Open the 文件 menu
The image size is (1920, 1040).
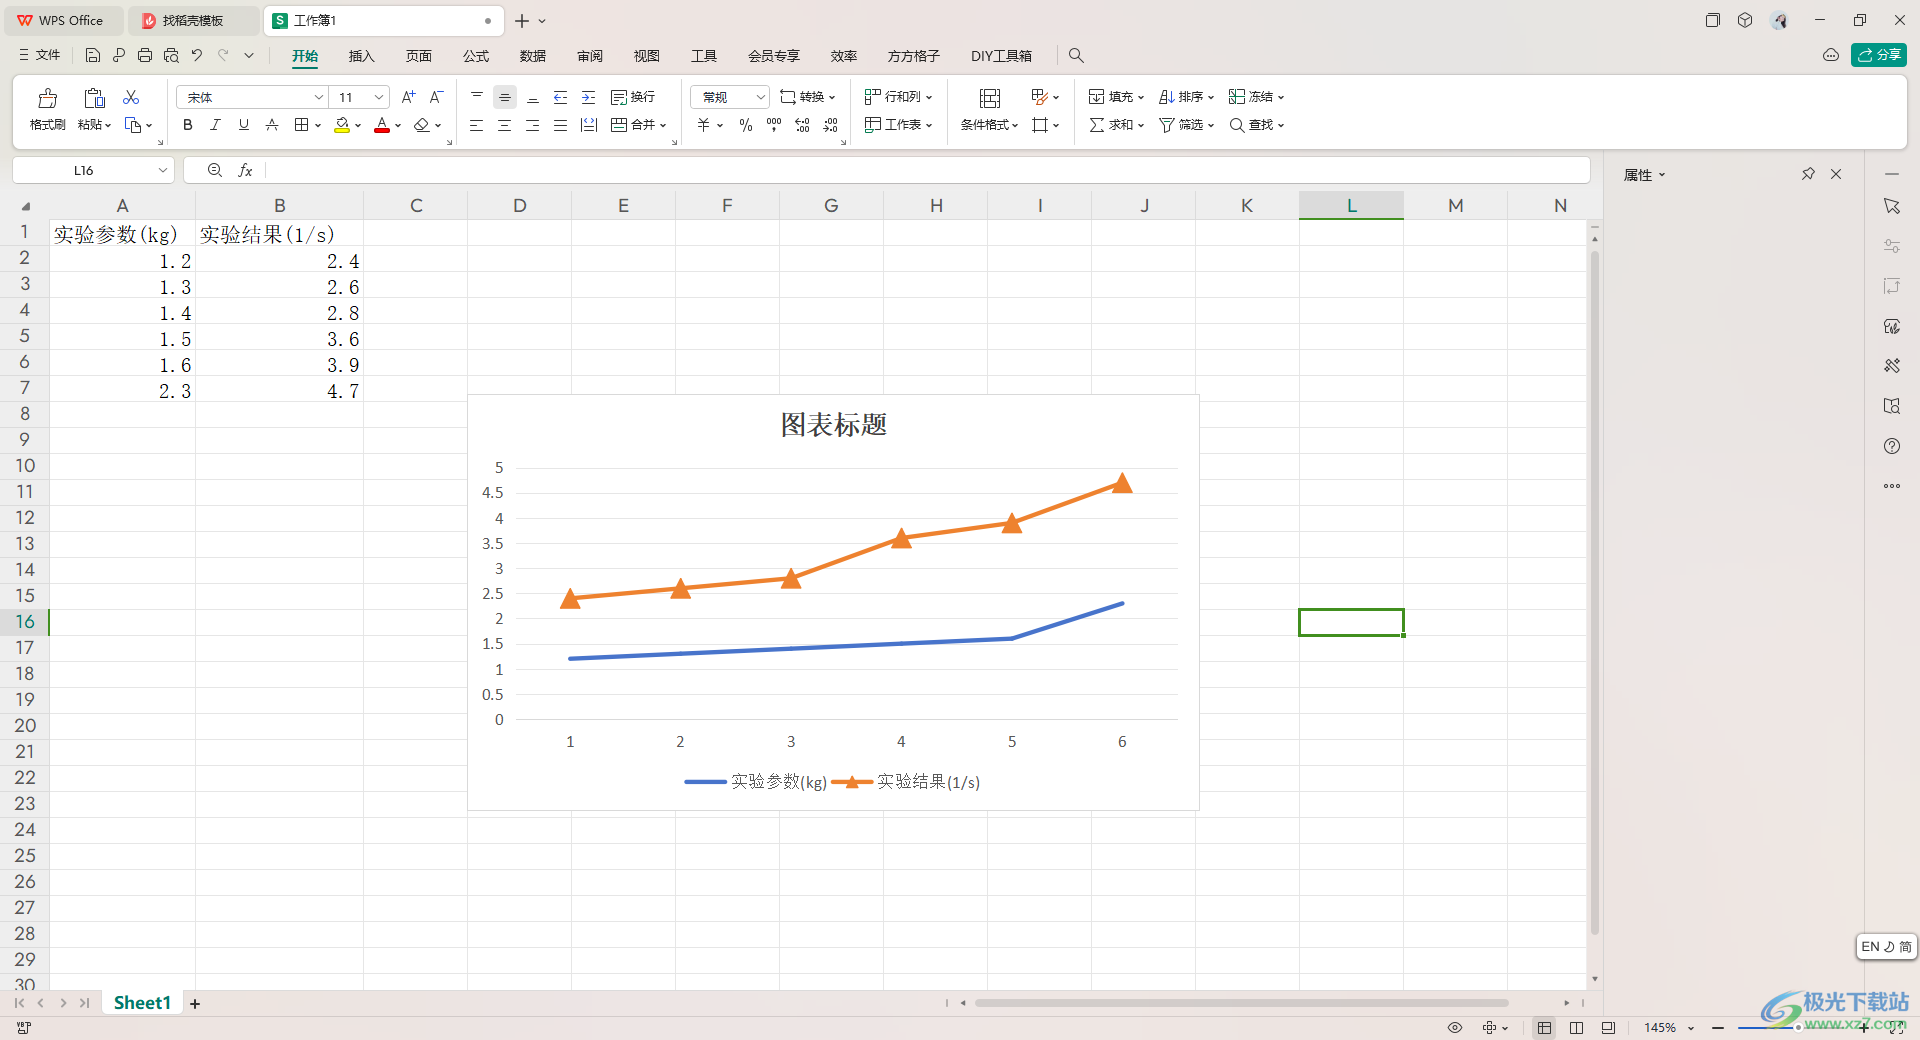click(40, 56)
